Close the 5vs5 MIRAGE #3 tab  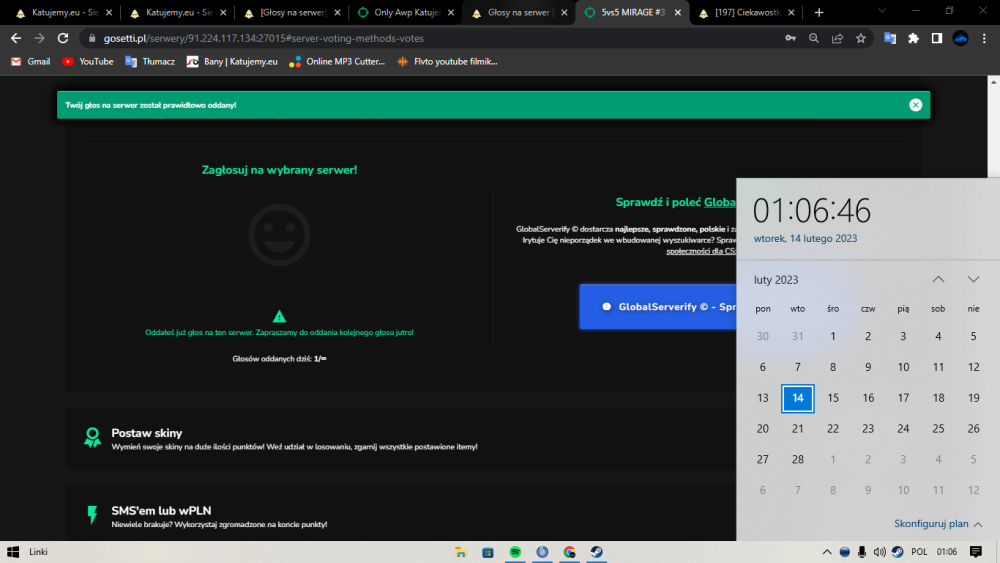coord(677,13)
